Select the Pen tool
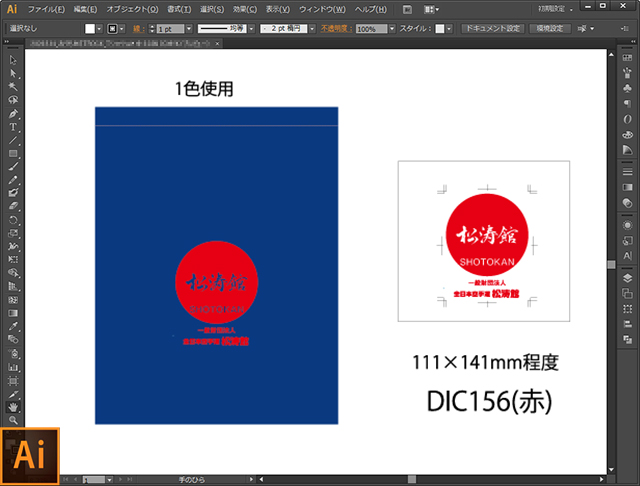640x486 pixels. pyautogui.click(x=13, y=113)
